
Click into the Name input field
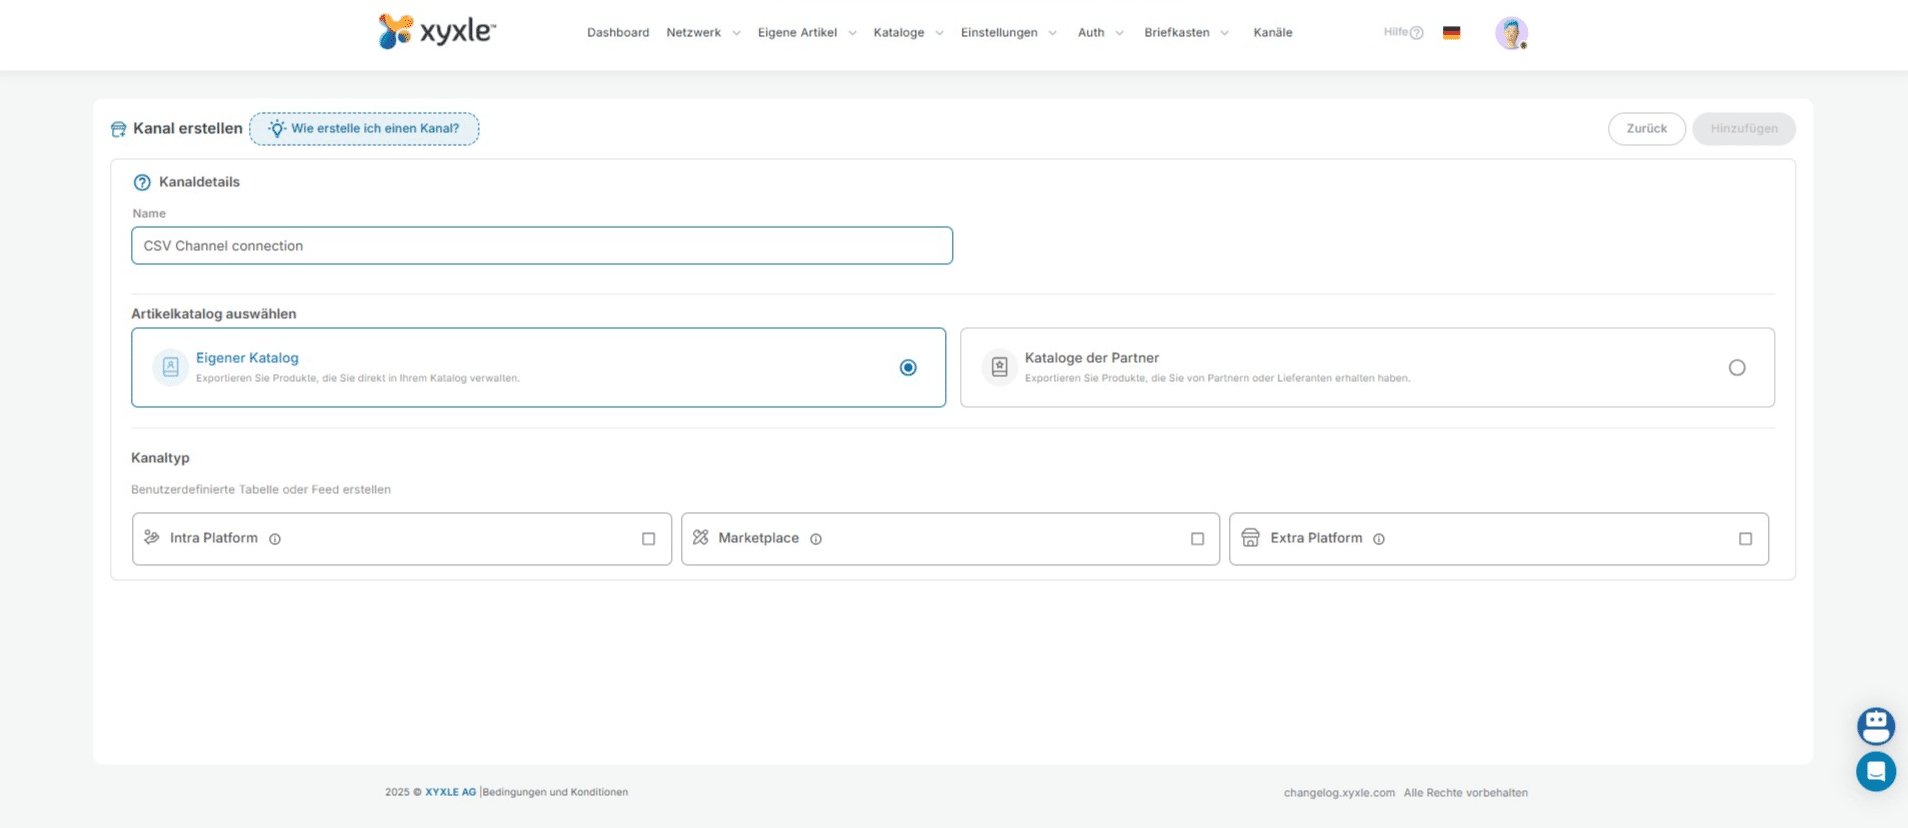[542, 246]
